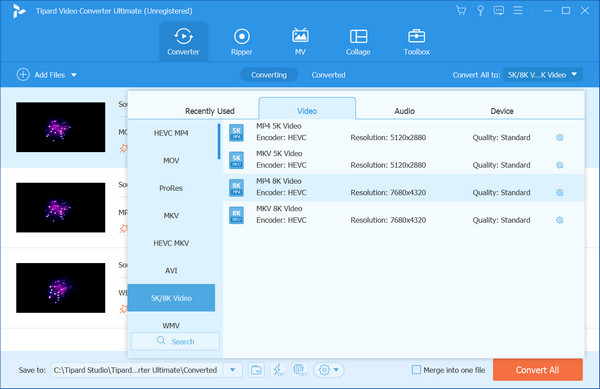This screenshot has height=389, width=600.
Task: Open the output folder icon
Action: (256, 370)
